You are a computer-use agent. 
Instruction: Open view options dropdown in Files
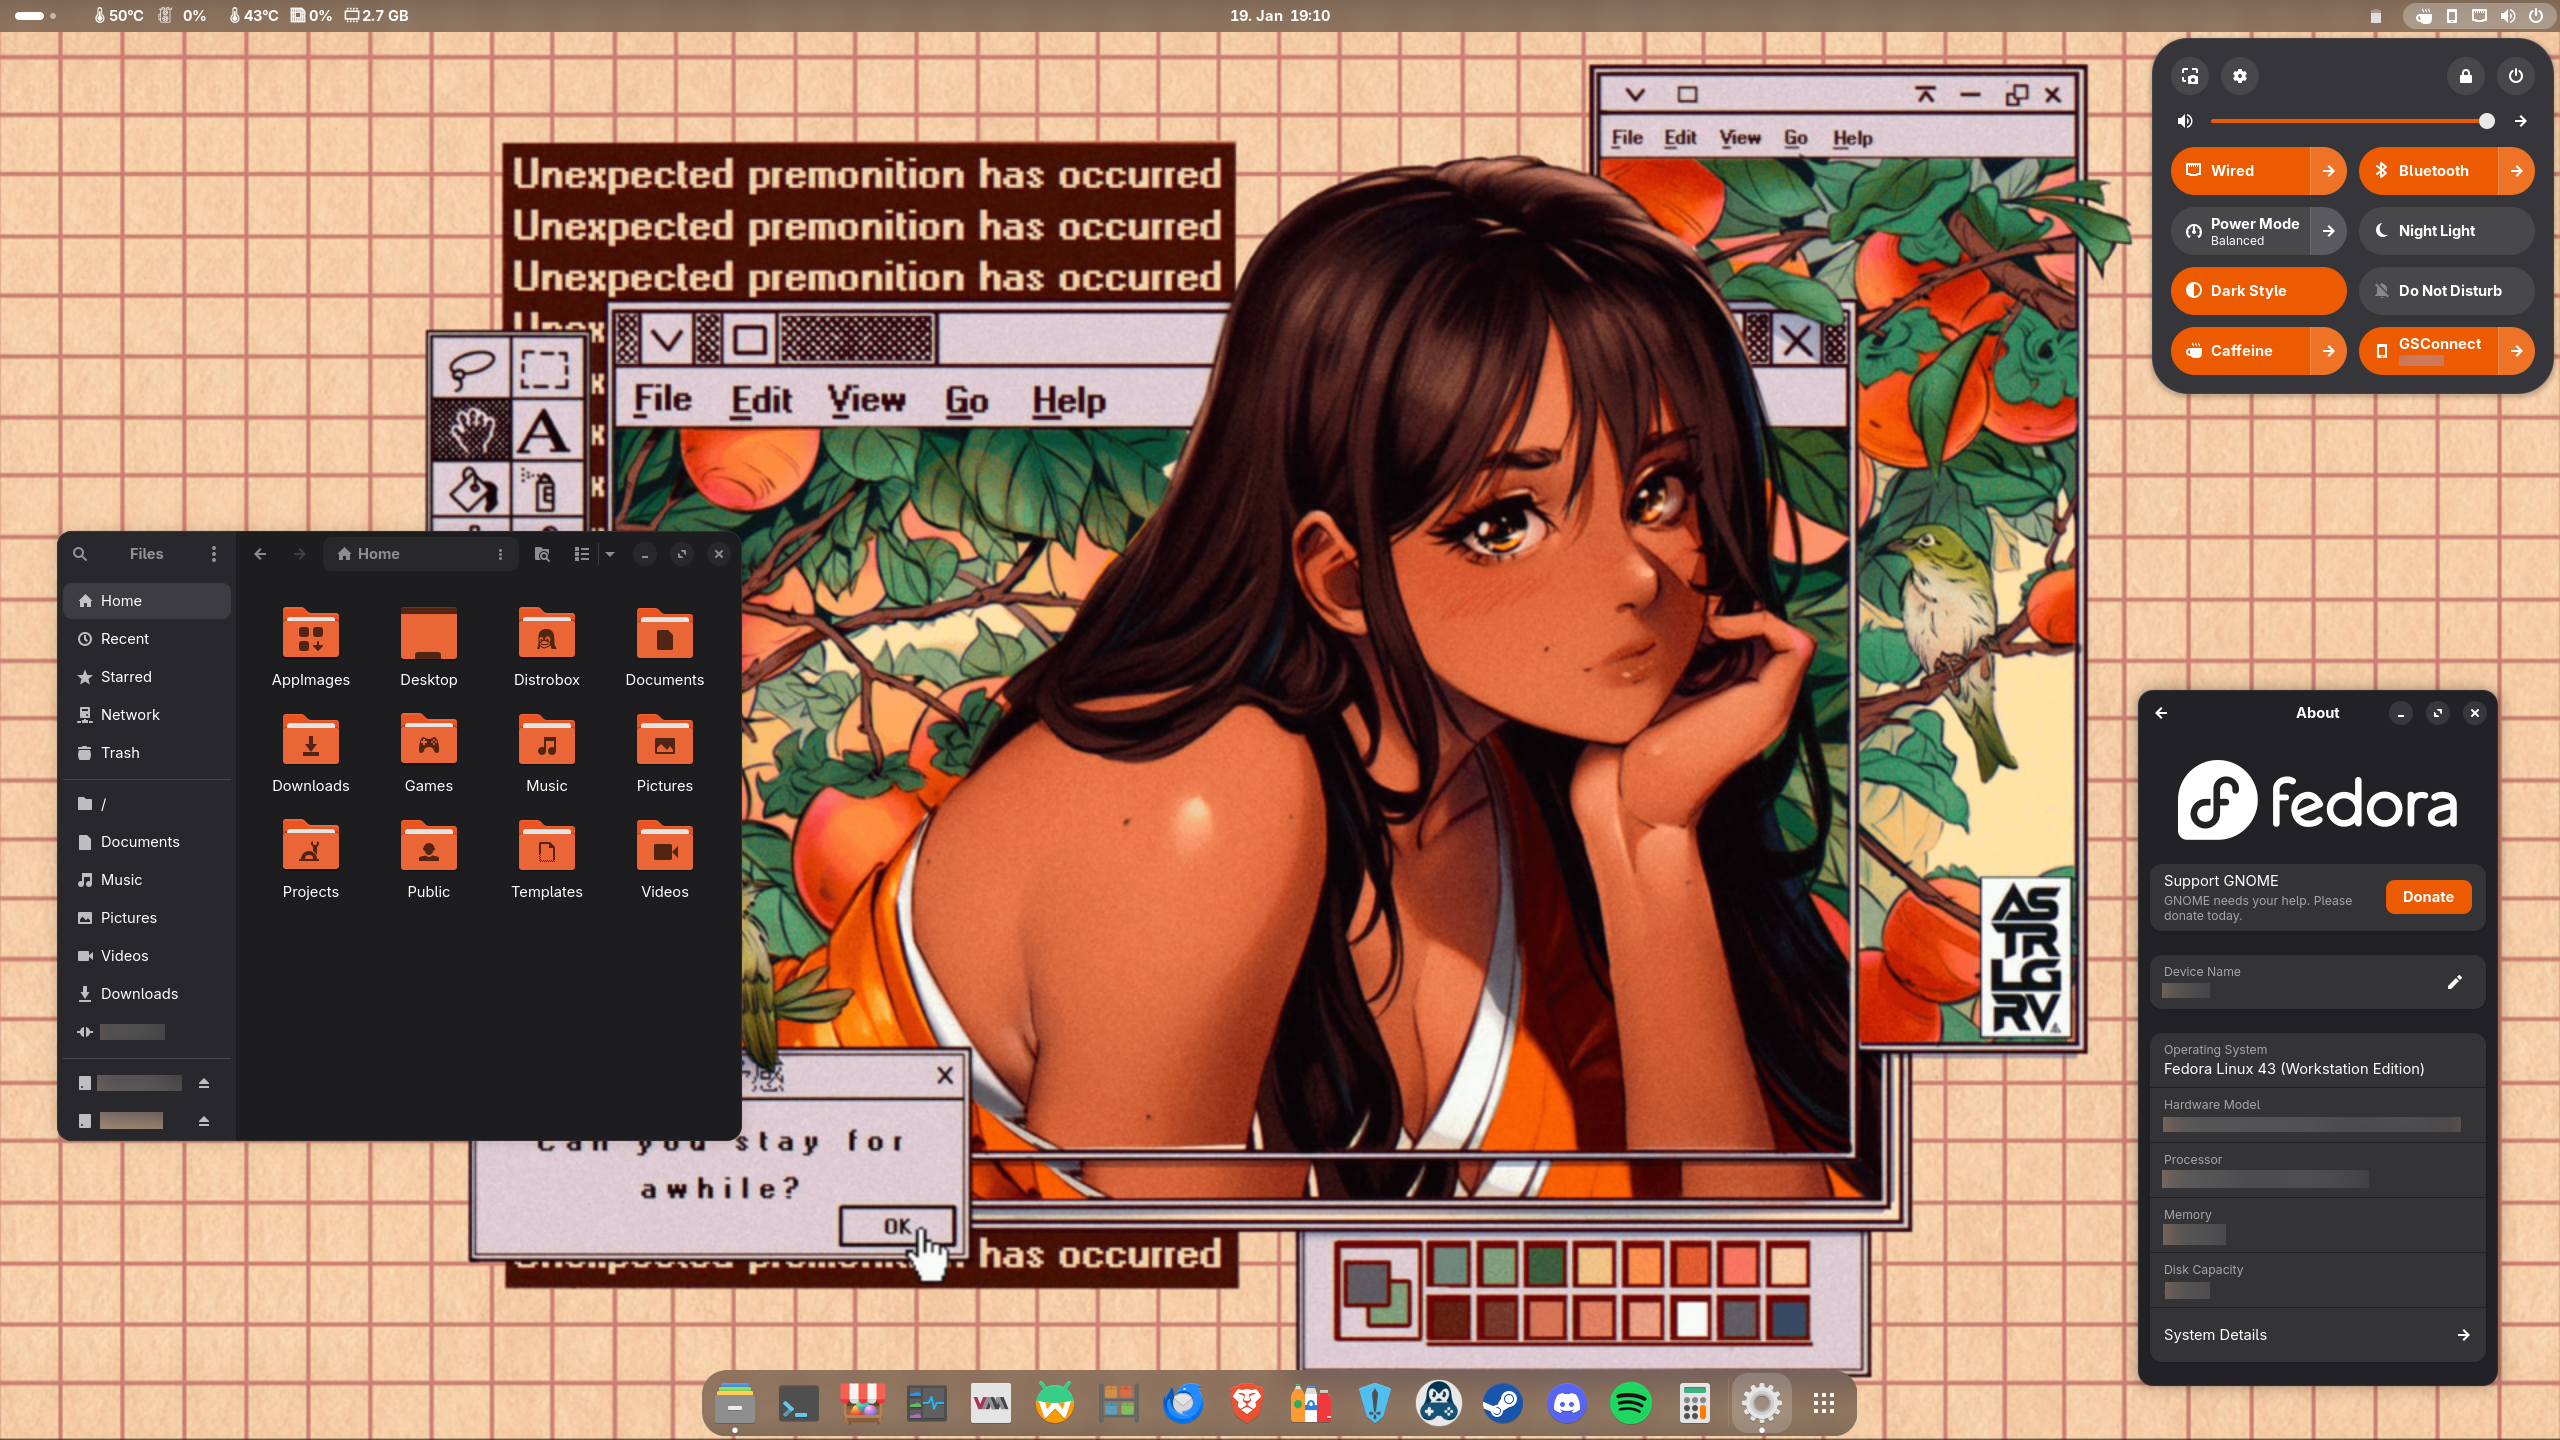pyautogui.click(x=610, y=554)
